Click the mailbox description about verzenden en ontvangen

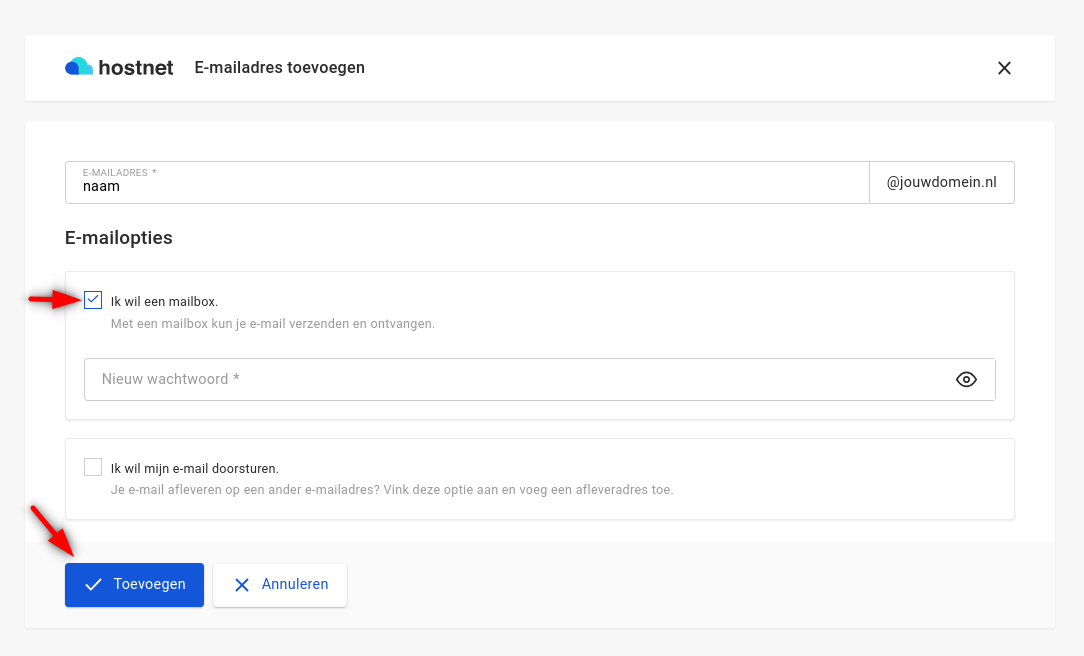click(x=272, y=324)
